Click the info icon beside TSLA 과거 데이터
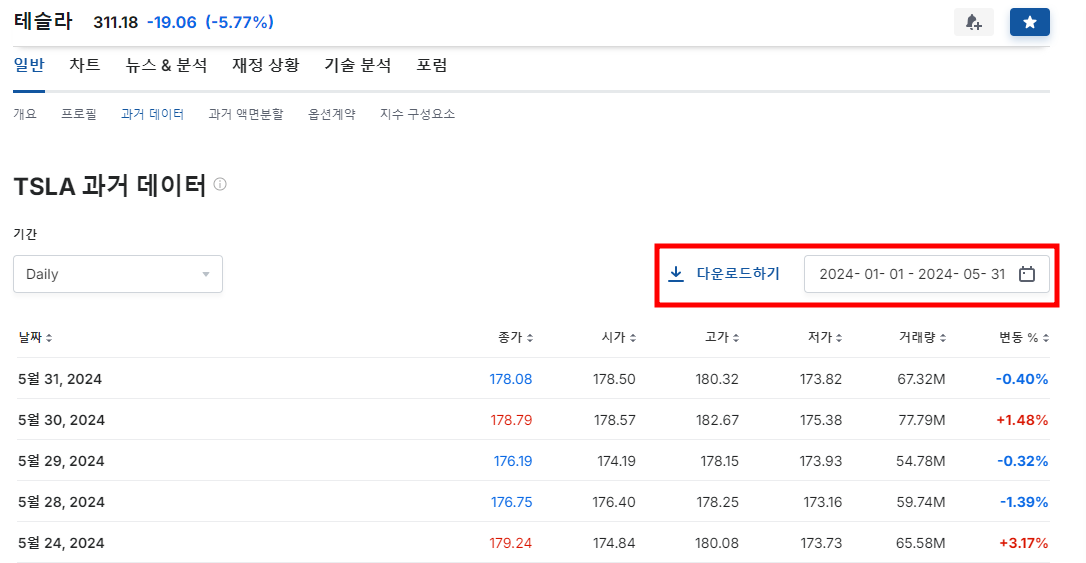The height and width of the screenshot is (563, 1086). coord(220,184)
